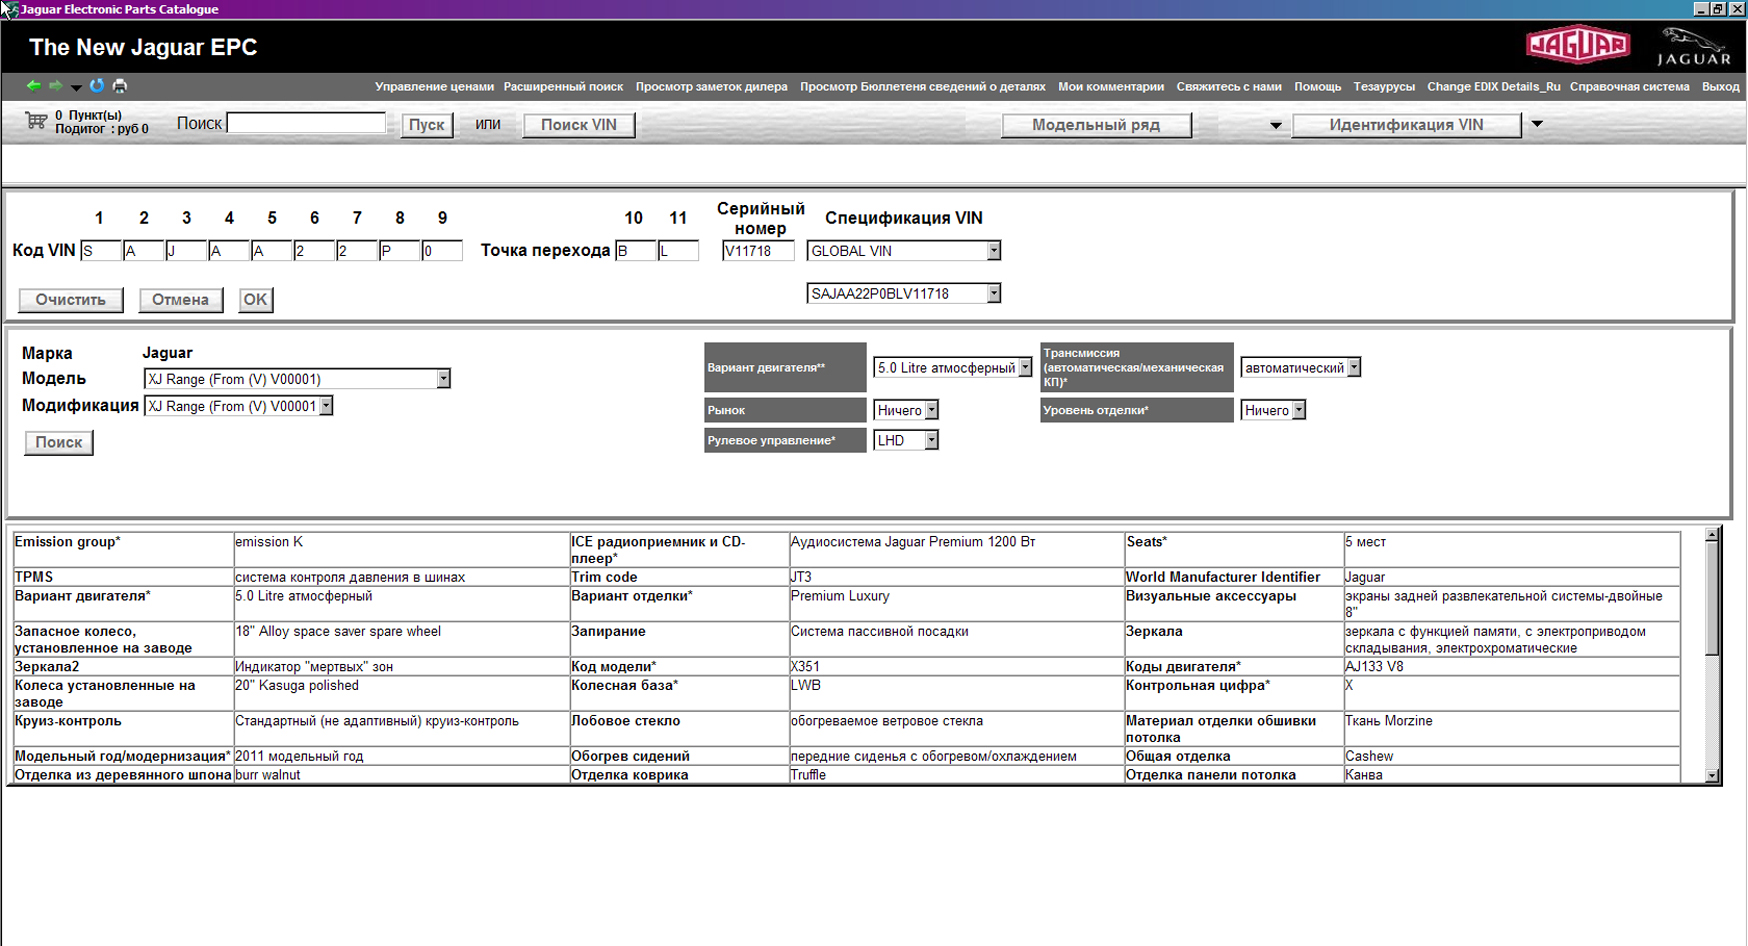Click the specification table scrollbar down arrow
This screenshot has height=946, width=1748.
point(1711,775)
